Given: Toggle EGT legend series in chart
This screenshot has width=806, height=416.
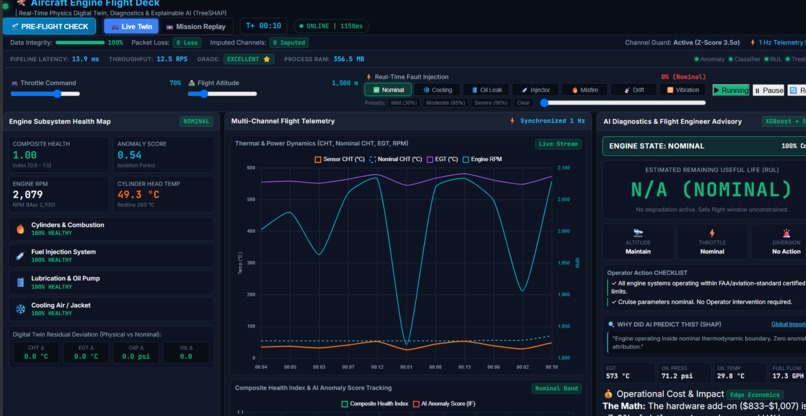Looking at the screenshot, I should coord(442,159).
